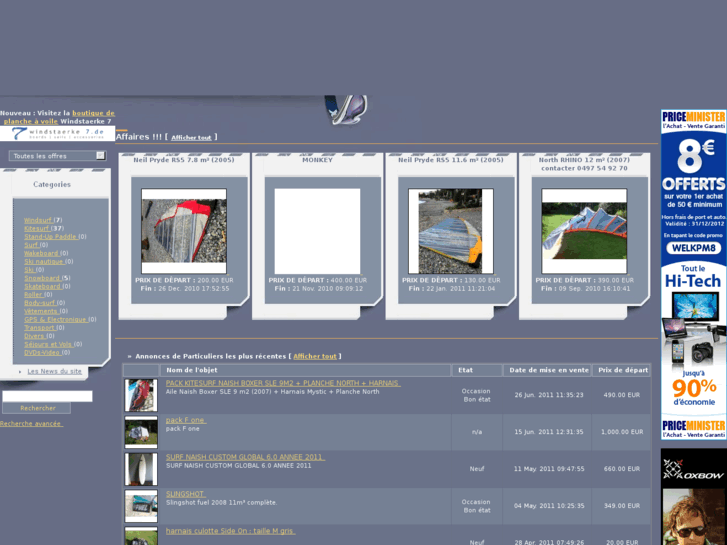Click 'North RHINO 12 m² (2007)' title
727x545 pixels.
pos(584,160)
